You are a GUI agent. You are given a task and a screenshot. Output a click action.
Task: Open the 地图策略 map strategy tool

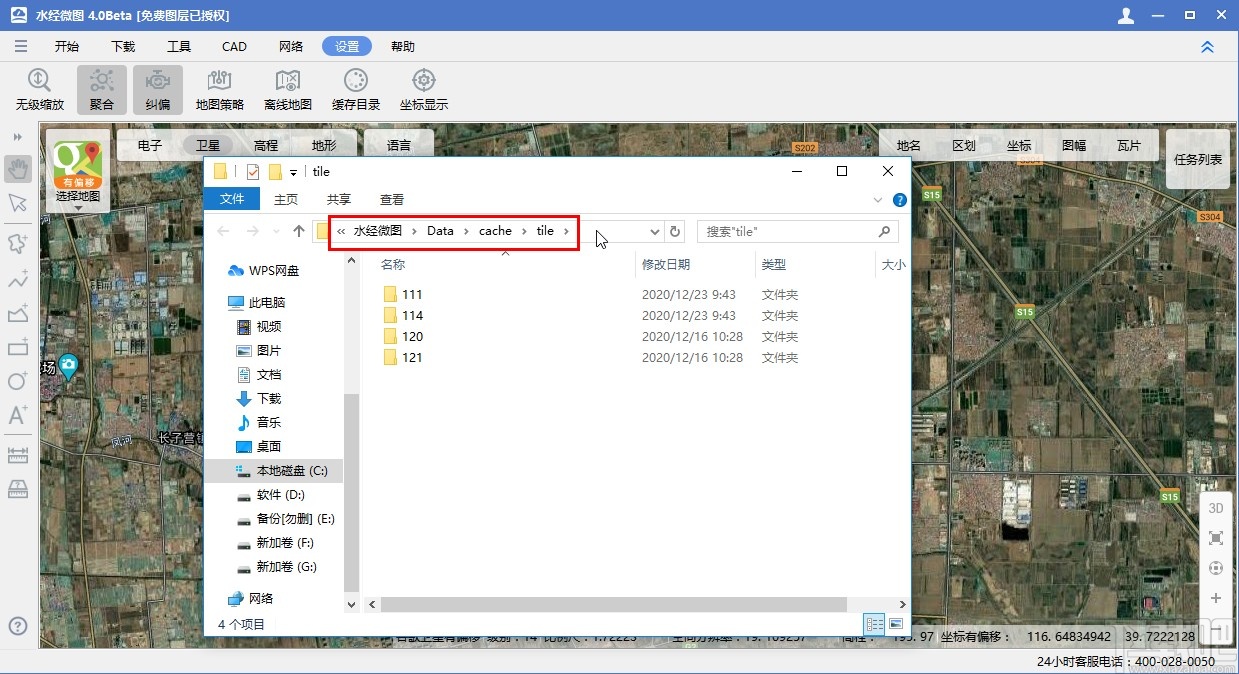(219, 89)
